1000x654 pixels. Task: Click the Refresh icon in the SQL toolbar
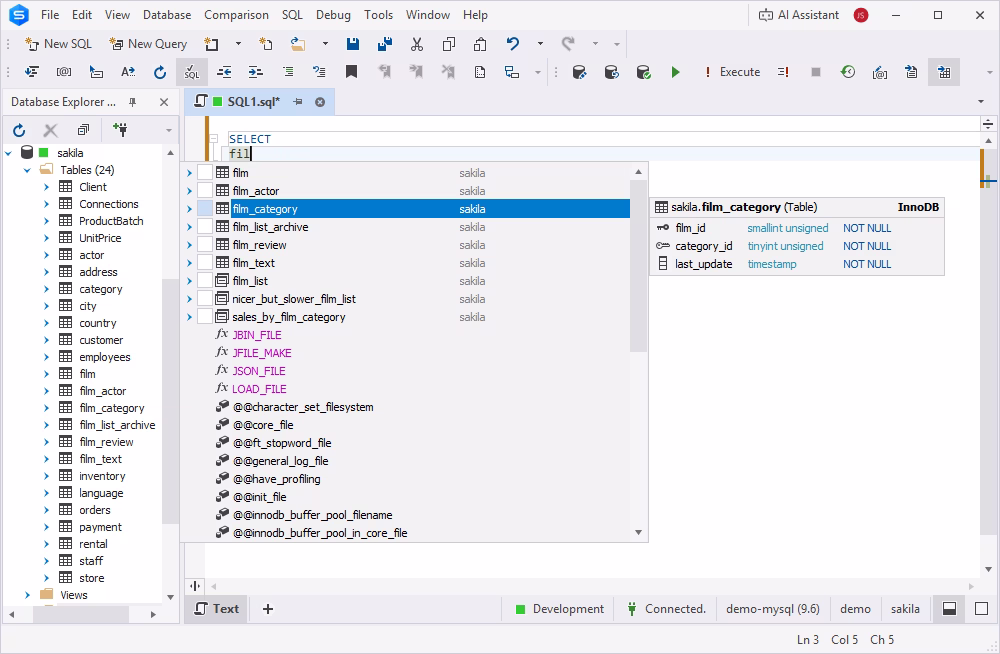click(159, 72)
